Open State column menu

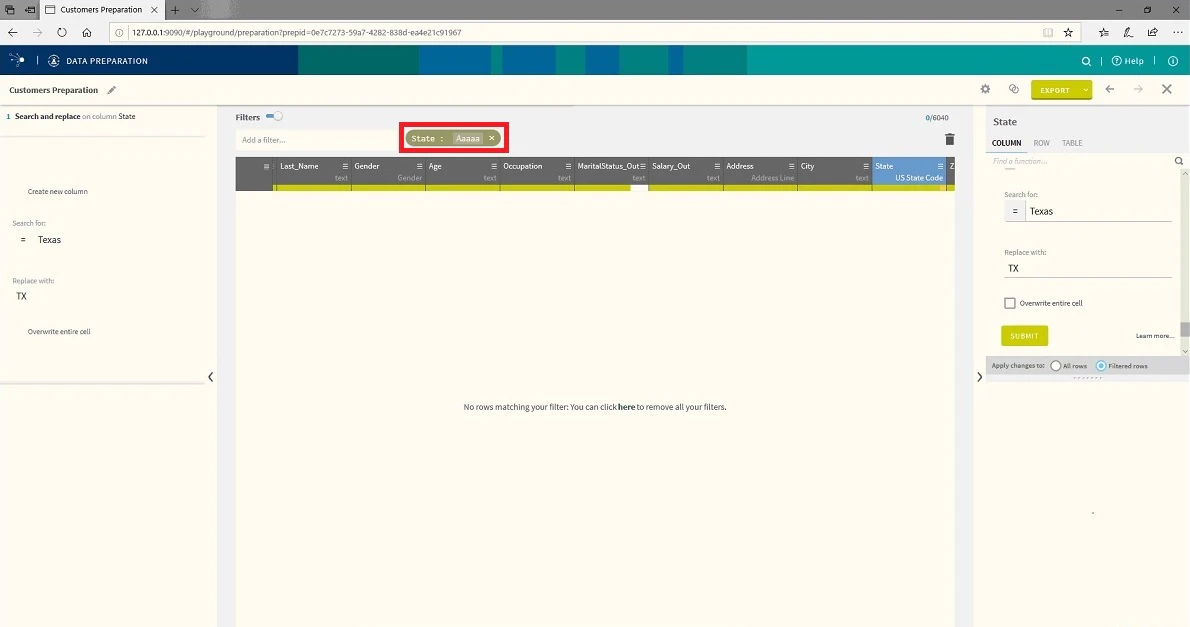coord(940,166)
